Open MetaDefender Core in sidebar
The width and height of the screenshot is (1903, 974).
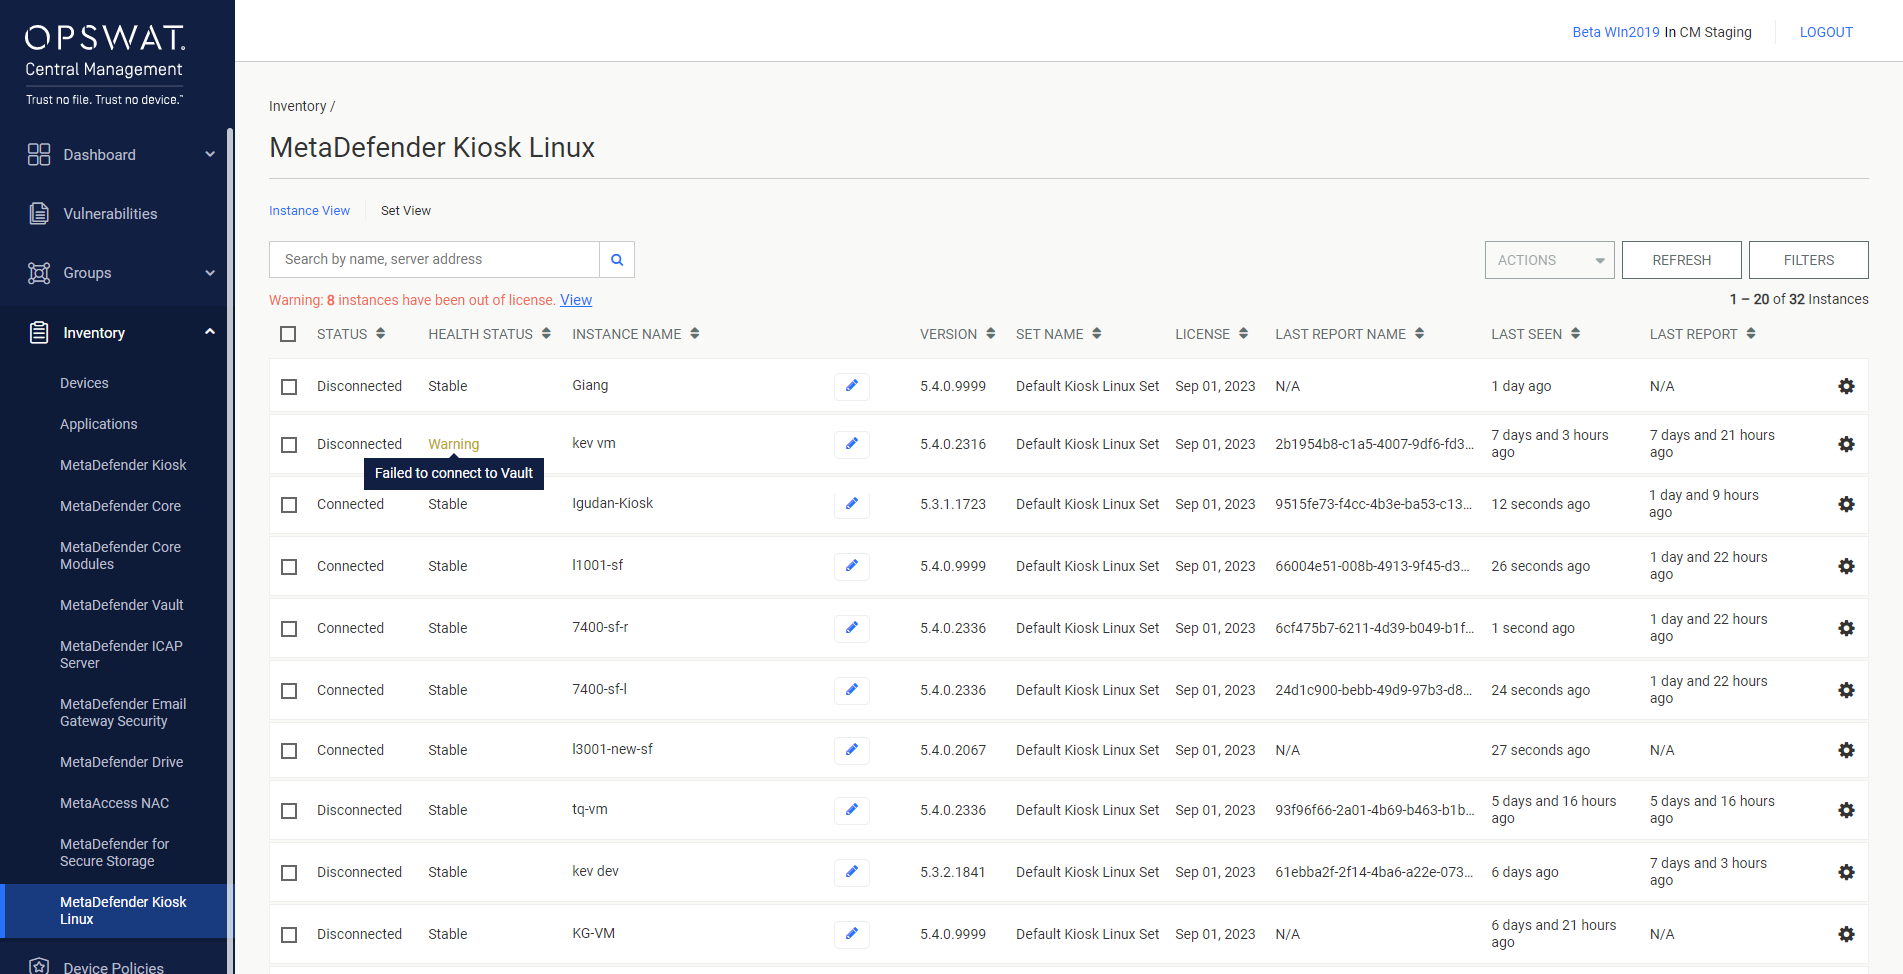click(x=120, y=506)
